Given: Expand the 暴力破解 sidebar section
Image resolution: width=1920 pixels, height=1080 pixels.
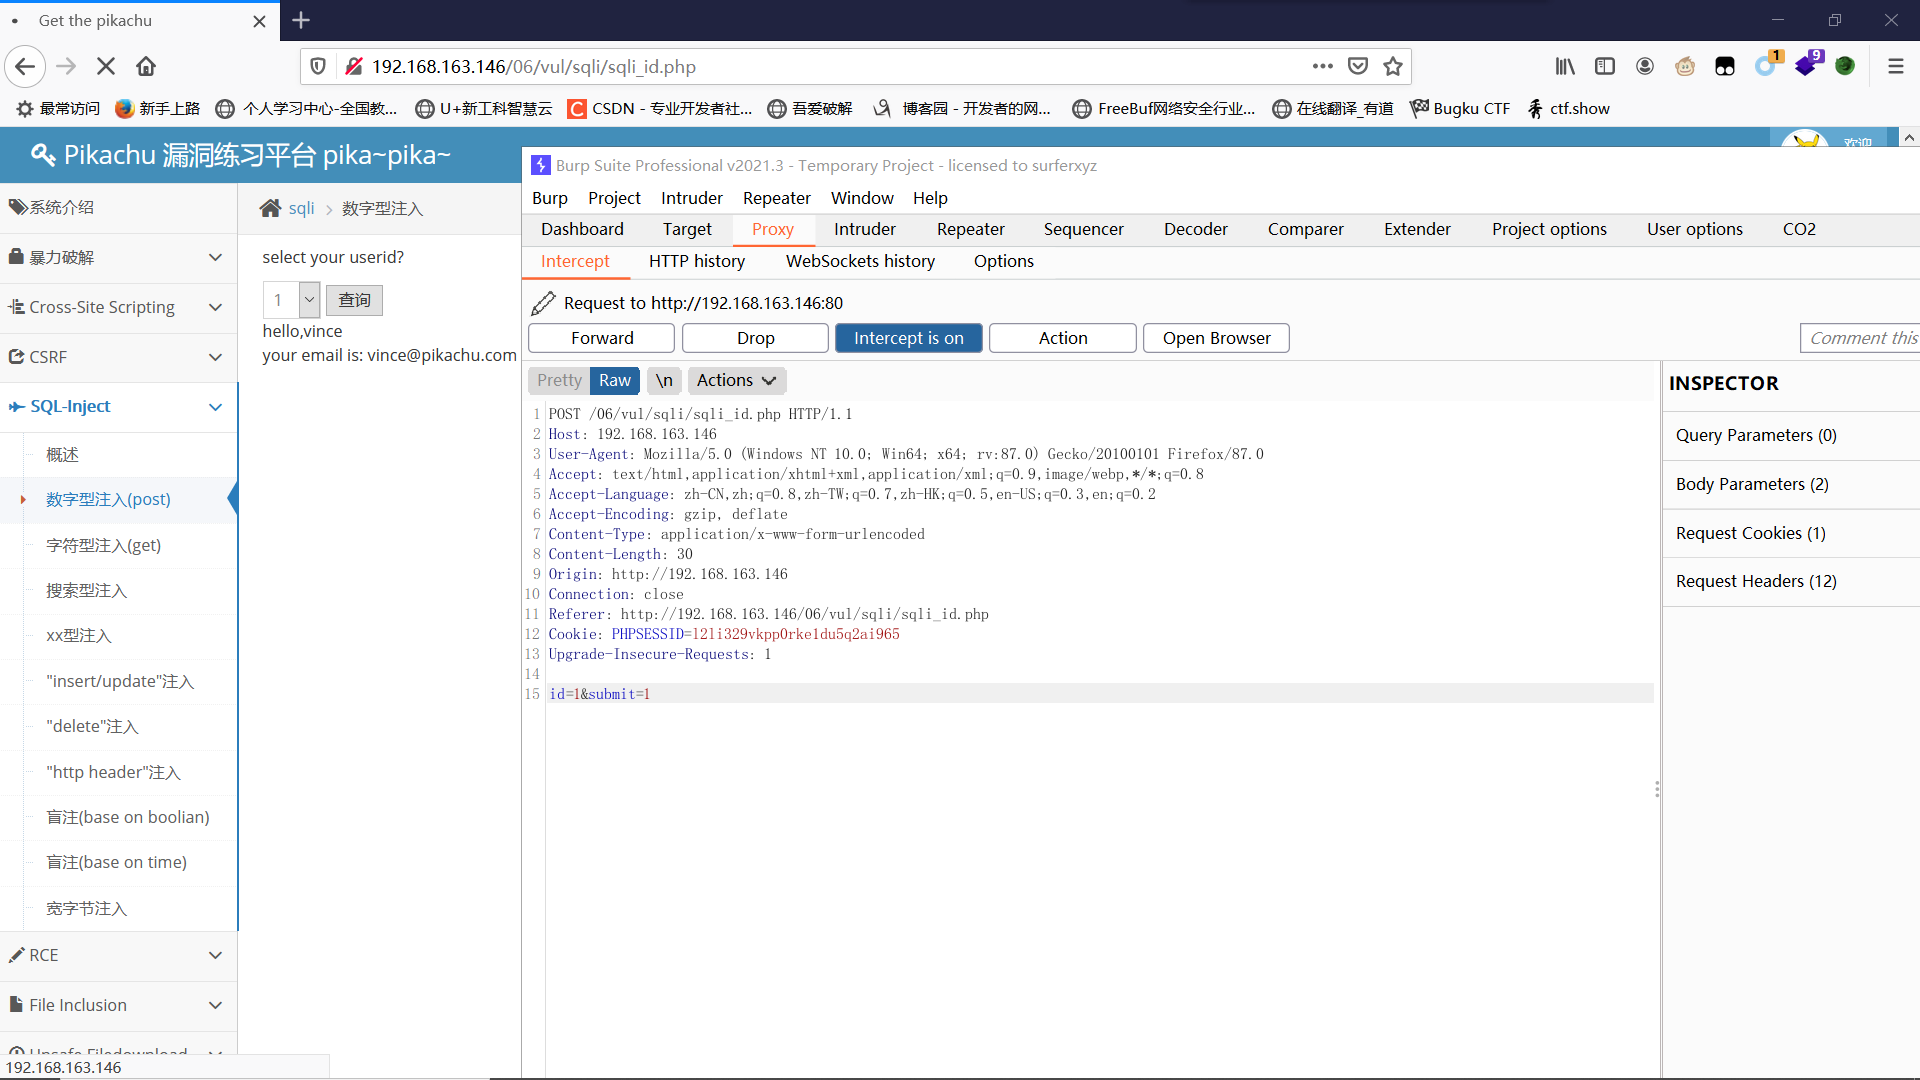Looking at the screenshot, I should tap(118, 257).
